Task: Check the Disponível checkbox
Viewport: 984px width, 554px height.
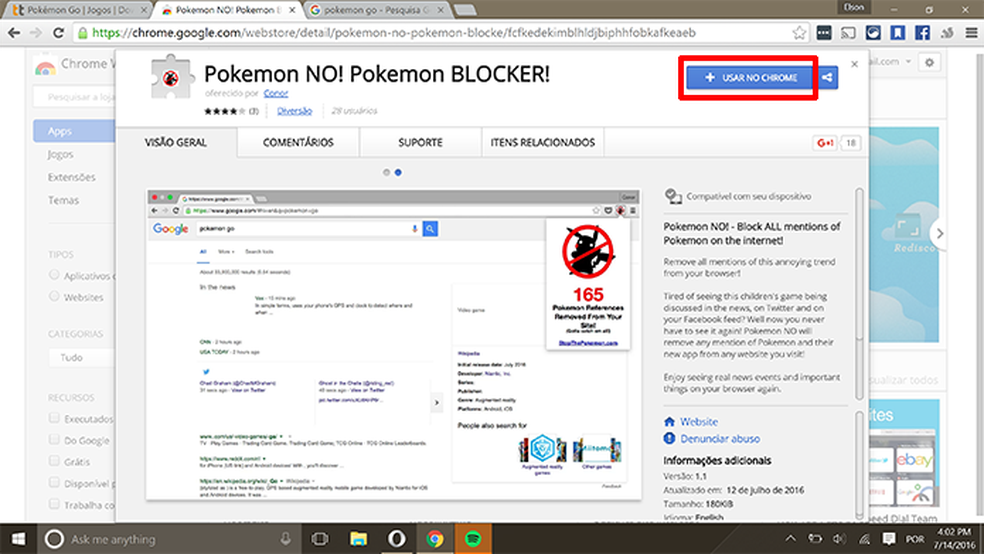Action: tap(54, 482)
